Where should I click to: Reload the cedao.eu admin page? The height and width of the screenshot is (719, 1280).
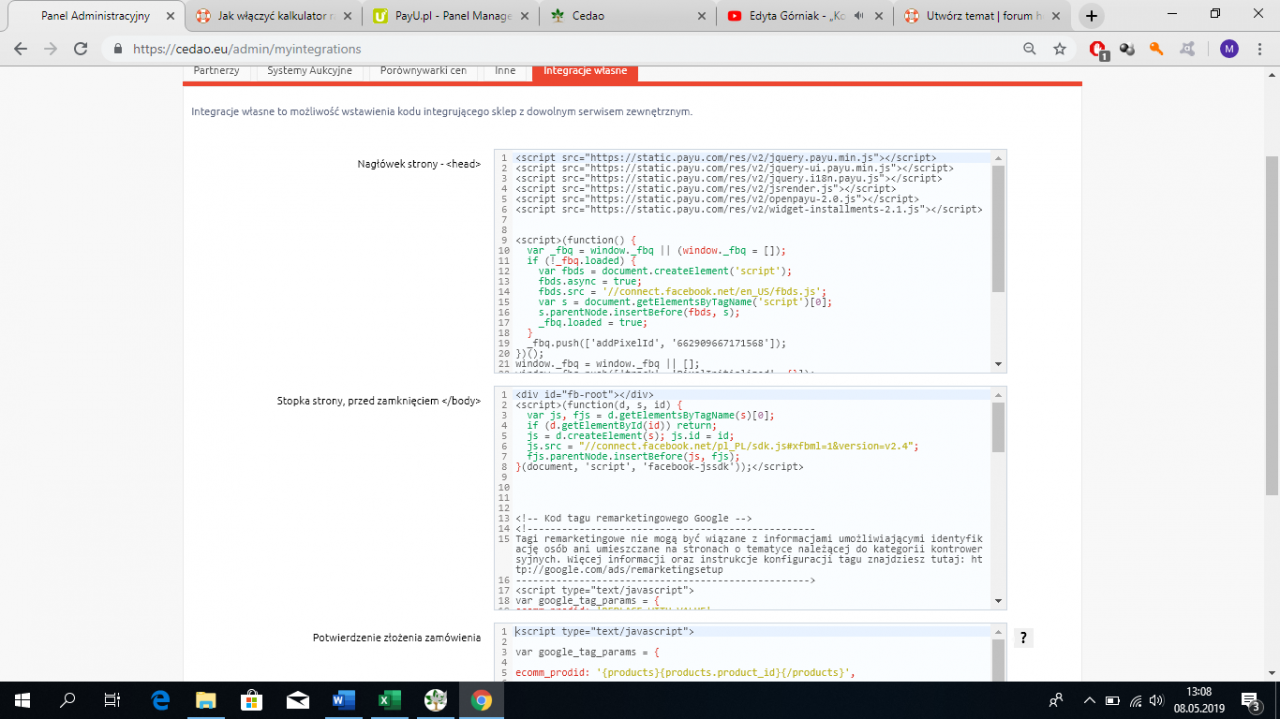(x=81, y=48)
